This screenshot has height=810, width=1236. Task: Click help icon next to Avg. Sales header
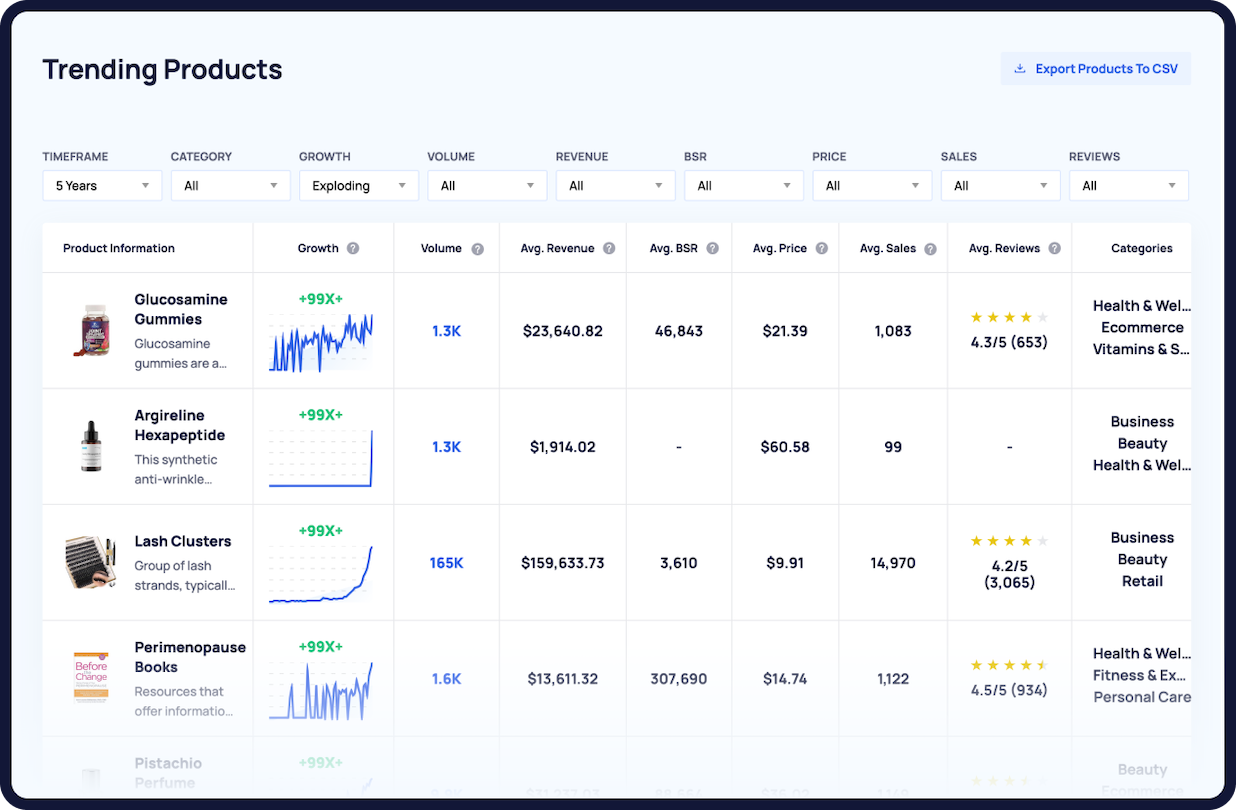click(931, 249)
